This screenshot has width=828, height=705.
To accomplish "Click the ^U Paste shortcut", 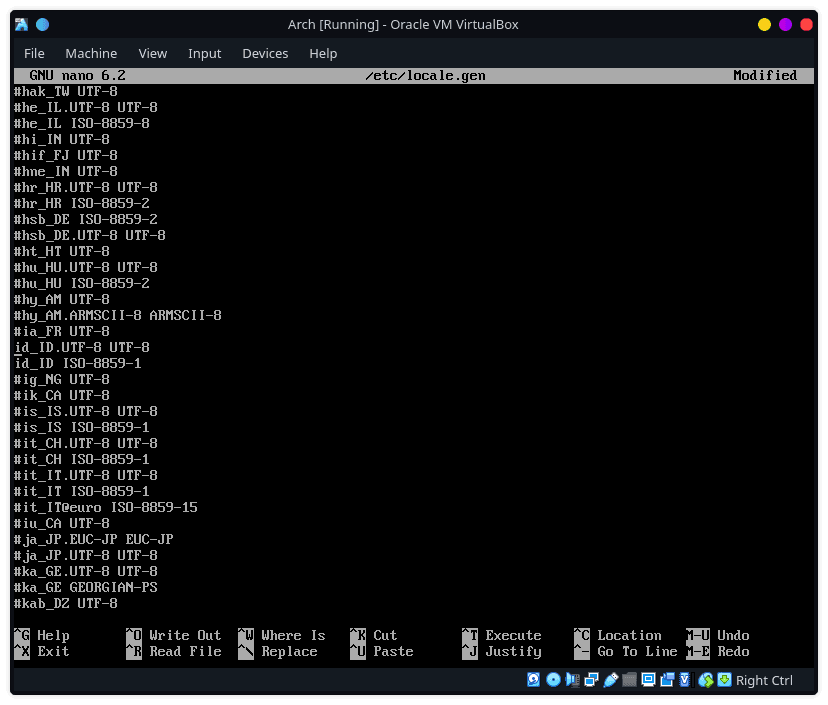I will point(381,651).
